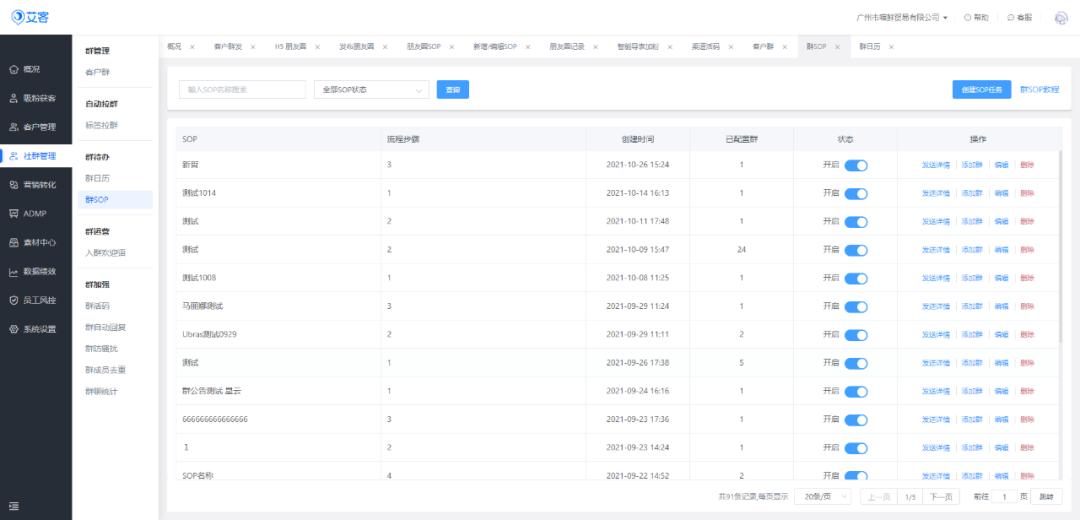The width and height of the screenshot is (1080, 520).
Task: Open 数据绩效 chart icon in sidebar
Action: point(14,271)
